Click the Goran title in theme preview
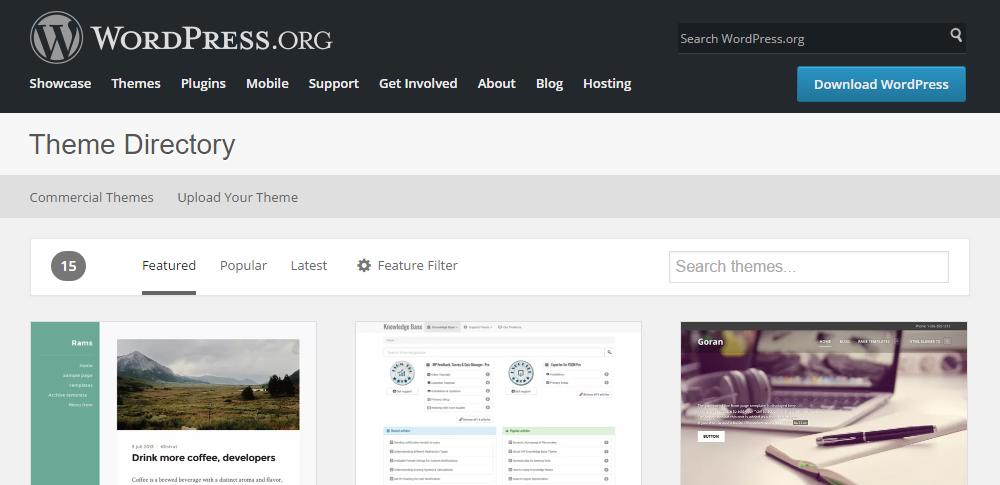The height and width of the screenshot is (485, 1000). click(710, 341)
